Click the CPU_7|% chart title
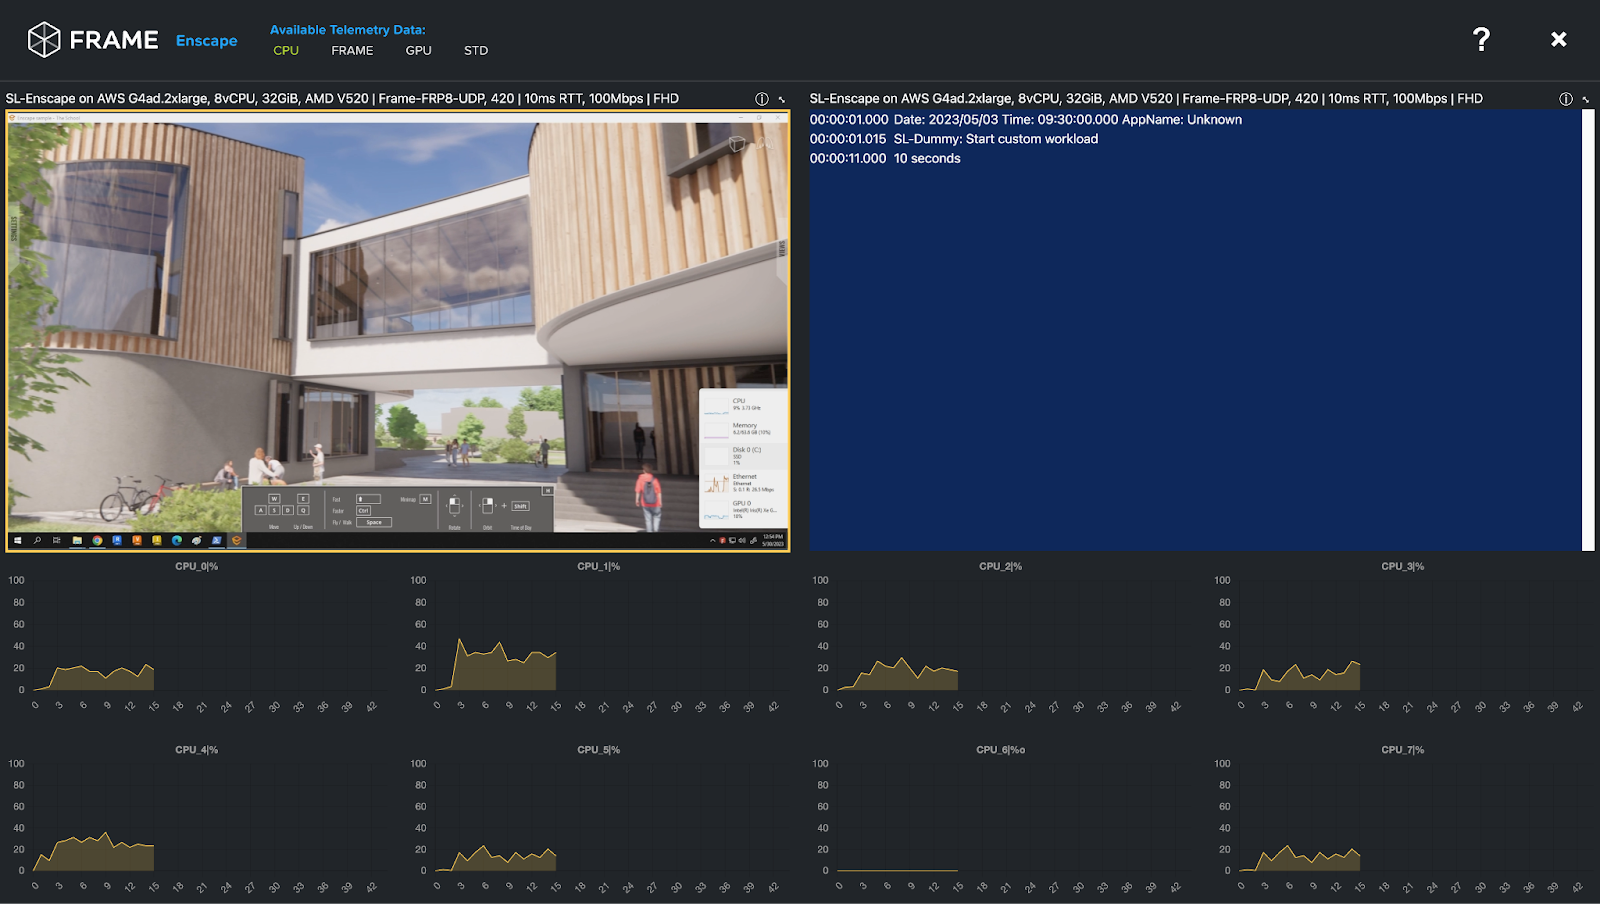 pos(1402,749)
